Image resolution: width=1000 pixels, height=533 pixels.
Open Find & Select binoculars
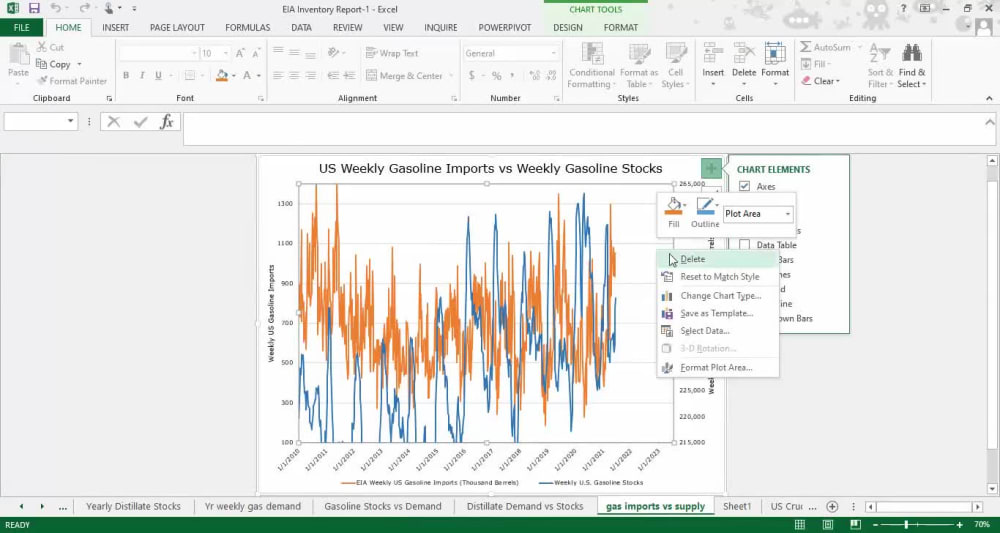point(912,66)
